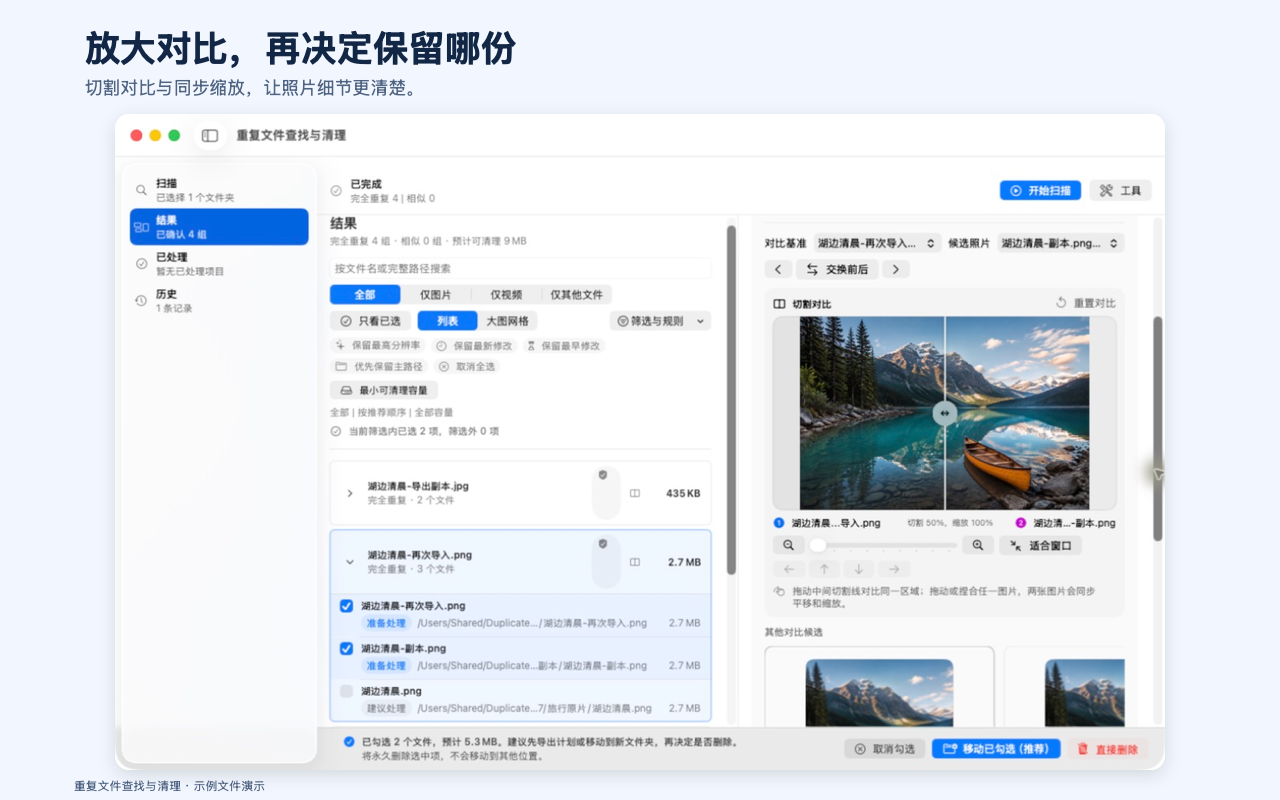Go to 已处理 in the sidebar
1280x800 pixels.
(x=219, y=264)
